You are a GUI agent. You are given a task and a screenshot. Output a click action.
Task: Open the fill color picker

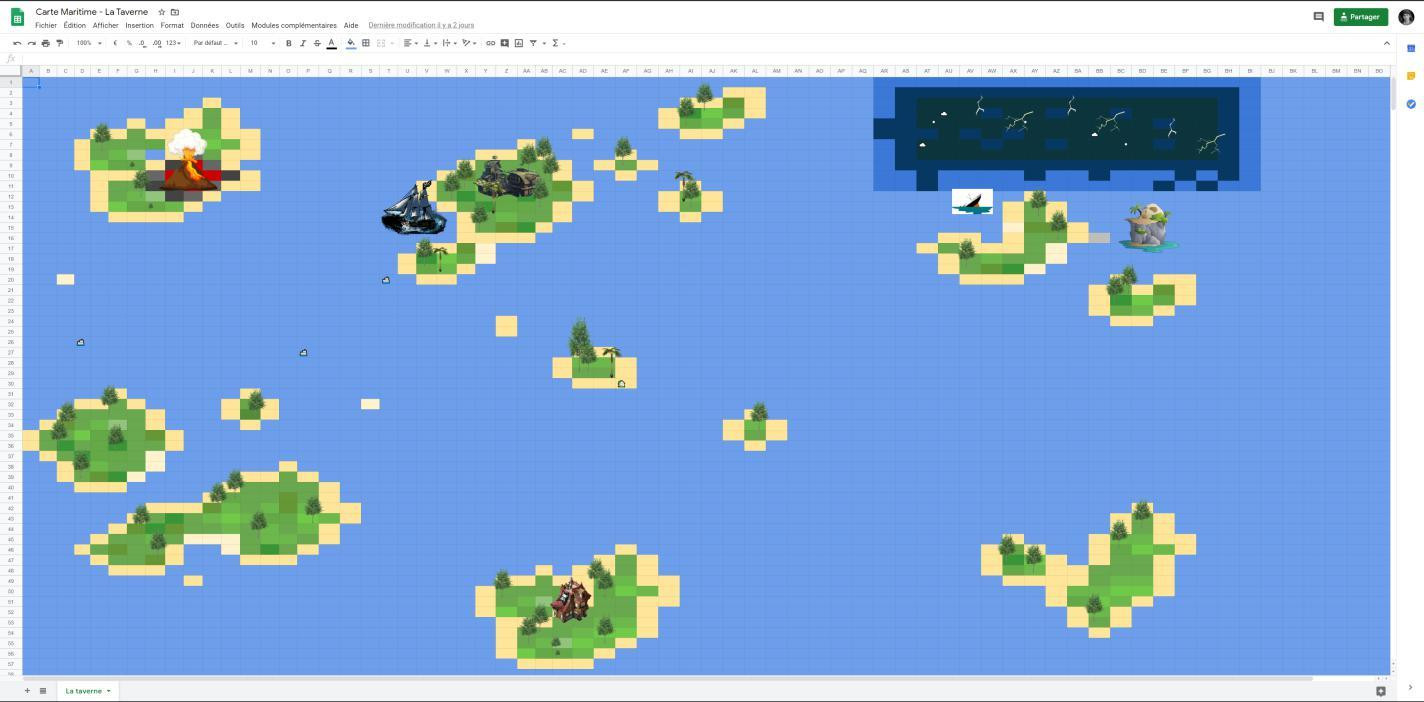351,43
